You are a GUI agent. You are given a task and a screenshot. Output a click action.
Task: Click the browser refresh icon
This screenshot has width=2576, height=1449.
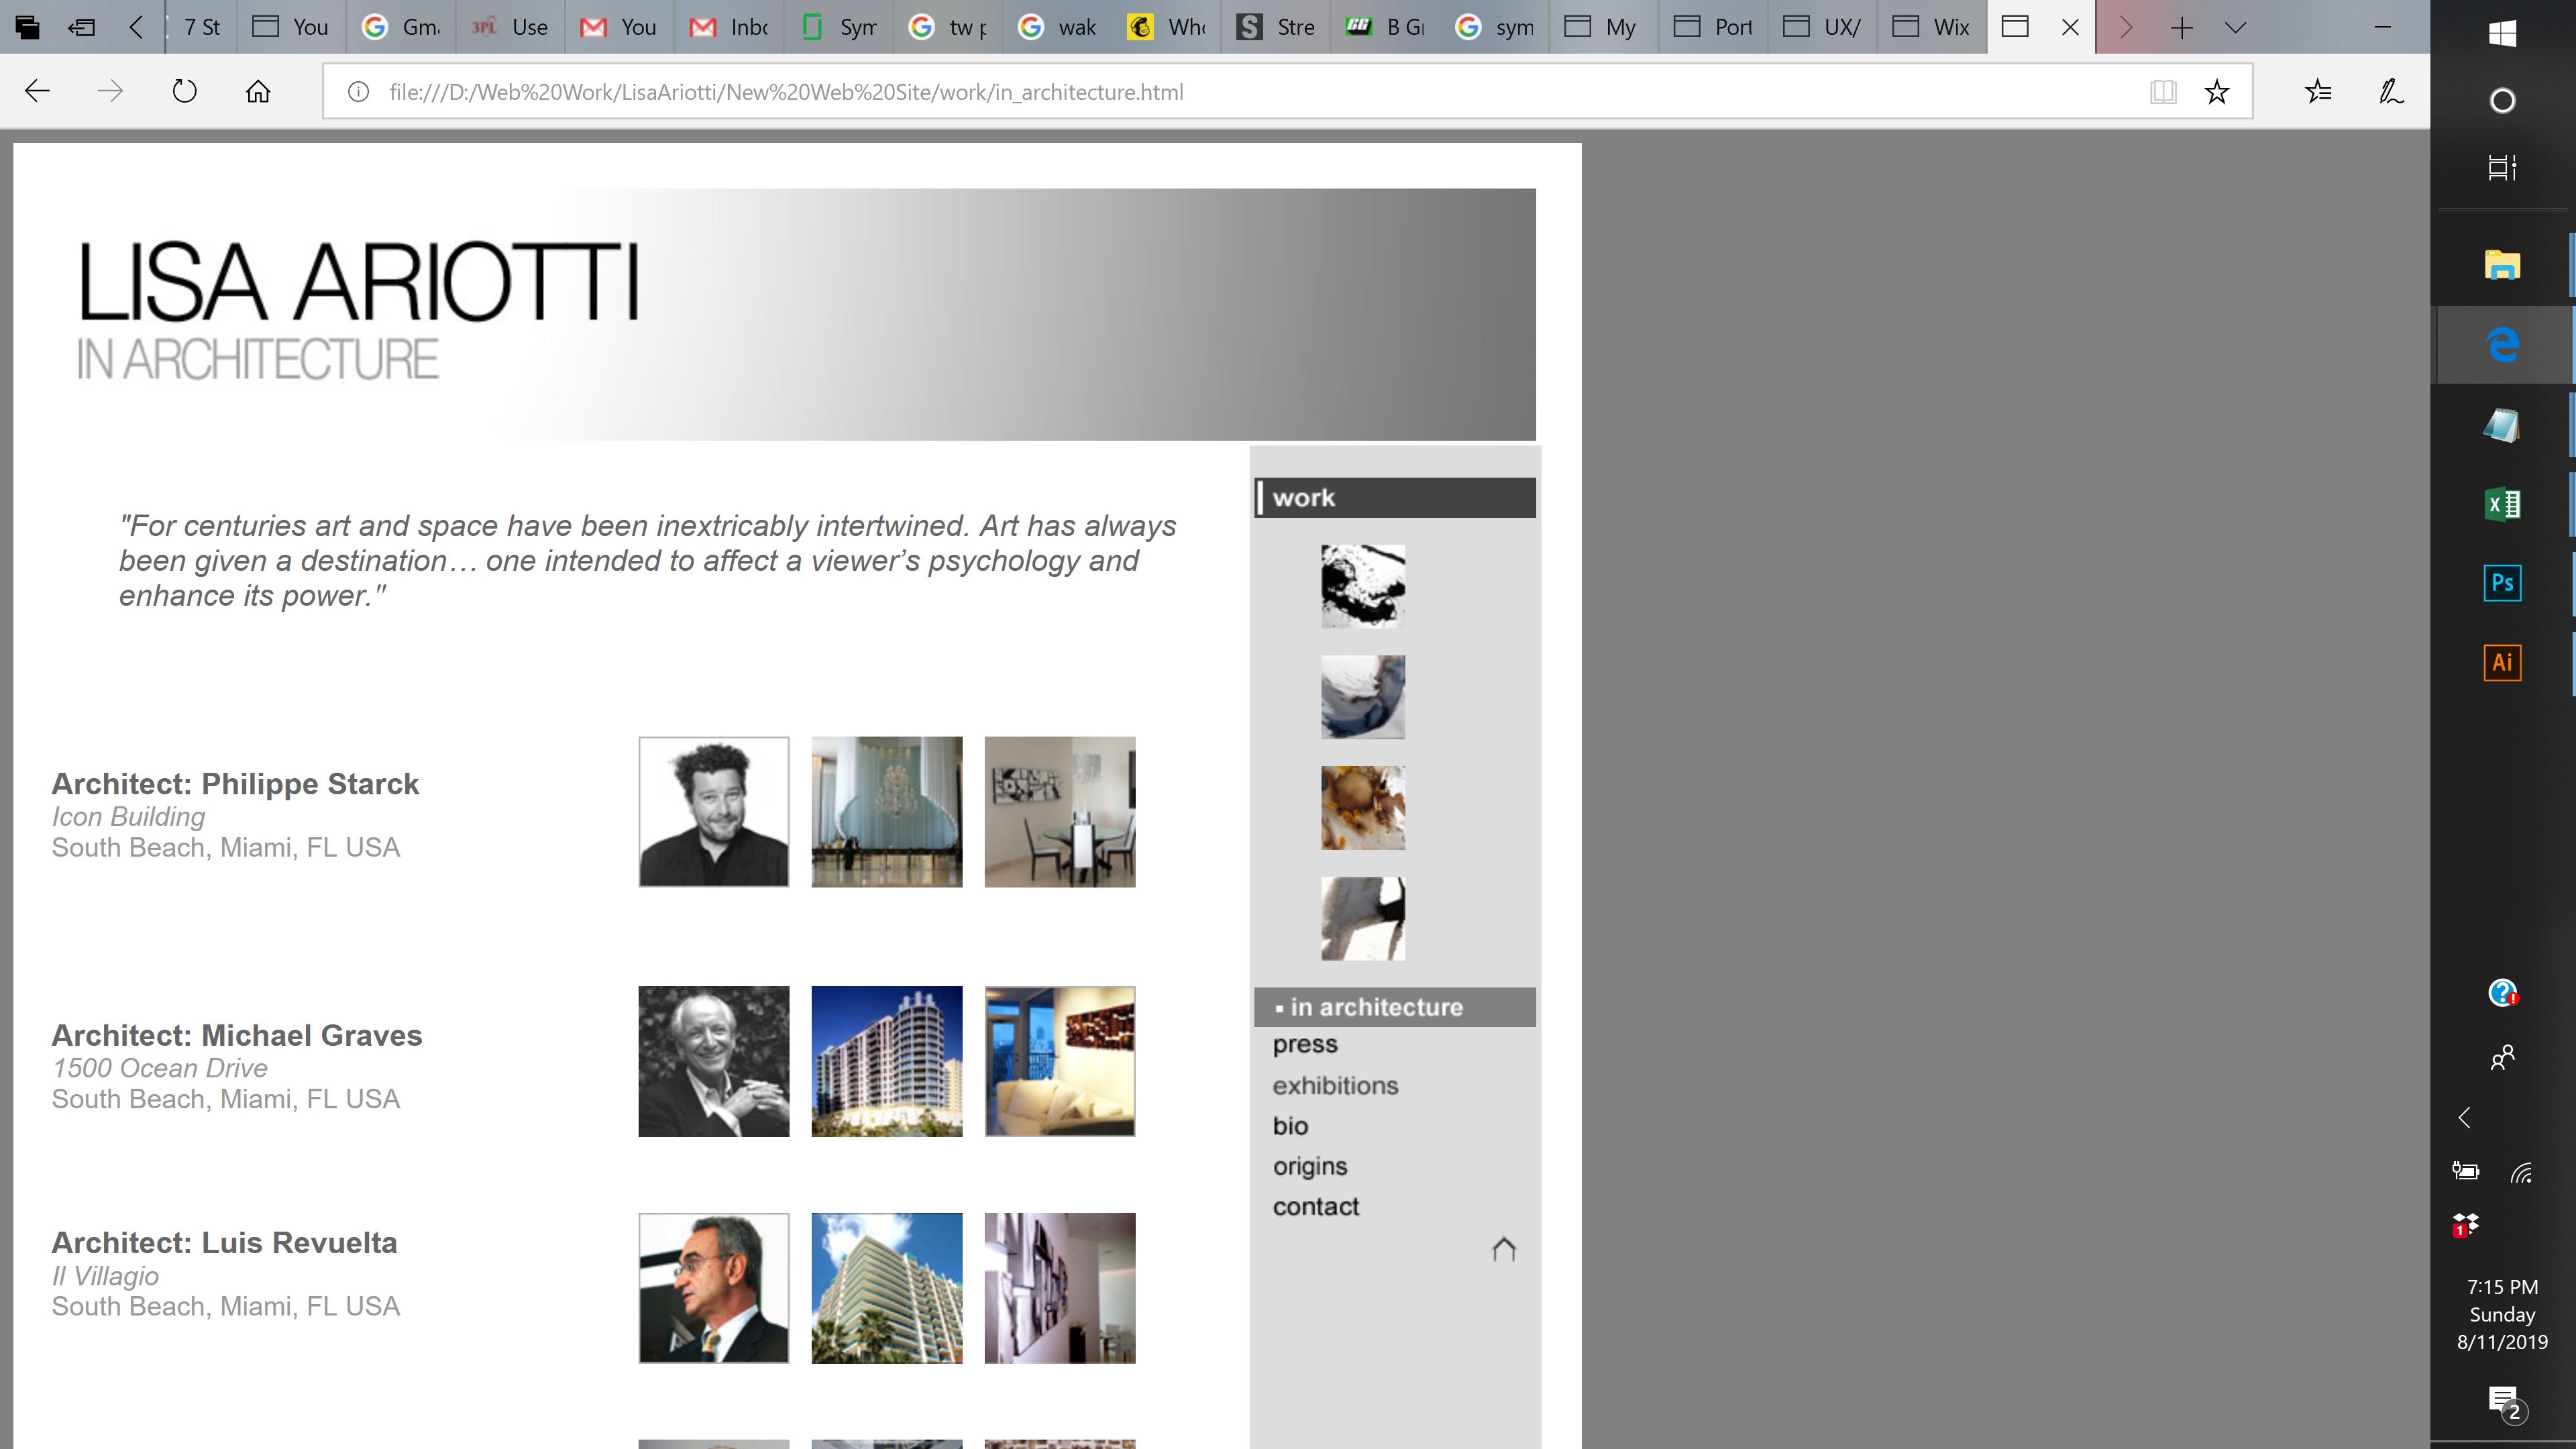(x=184, y=92)
